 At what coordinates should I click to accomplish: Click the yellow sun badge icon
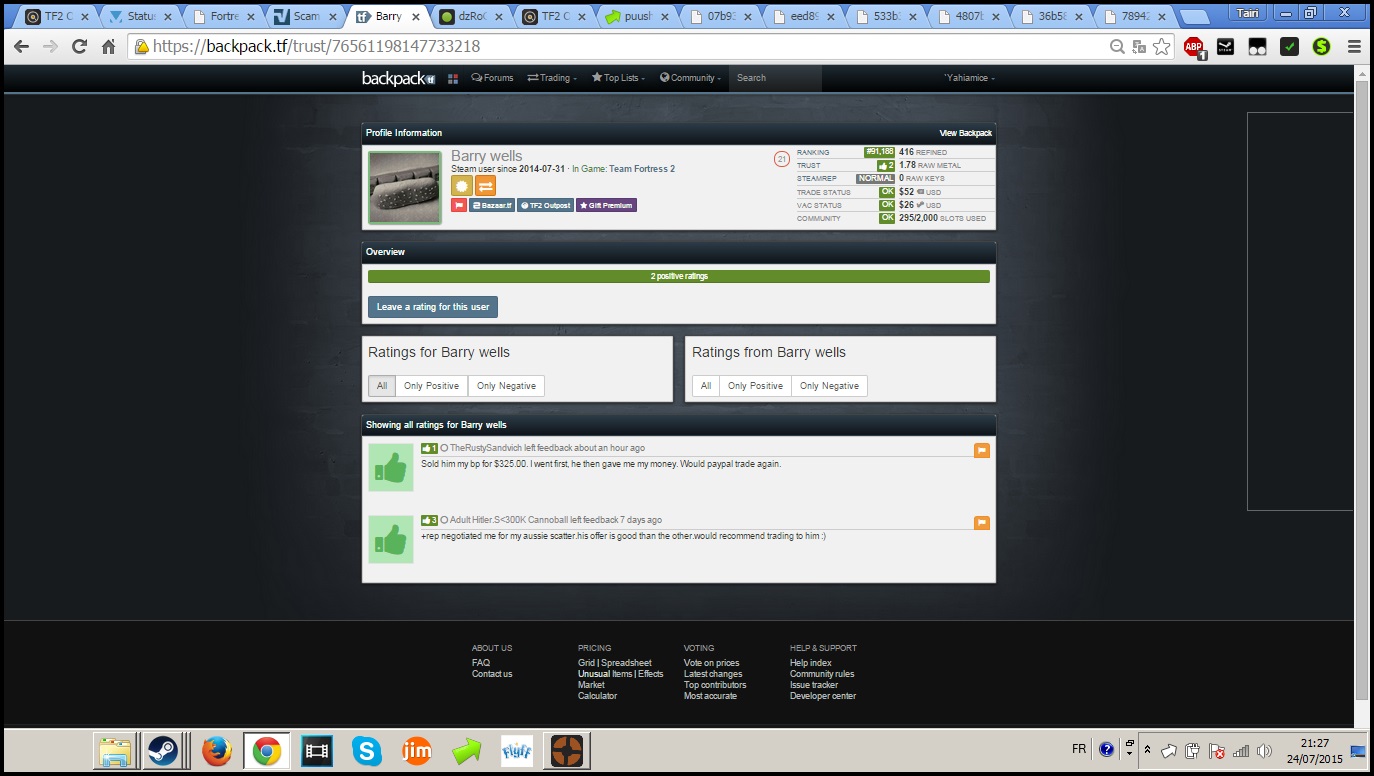click(x=461, y=185)
